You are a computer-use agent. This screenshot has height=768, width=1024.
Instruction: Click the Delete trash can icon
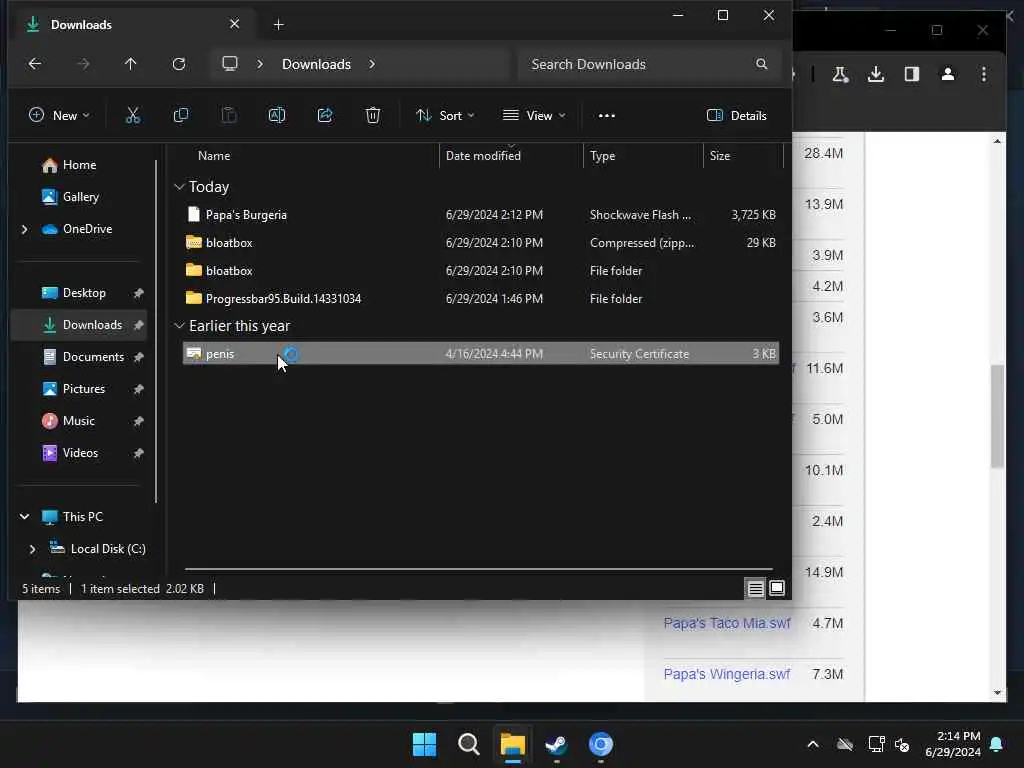(x=373, y=116)
